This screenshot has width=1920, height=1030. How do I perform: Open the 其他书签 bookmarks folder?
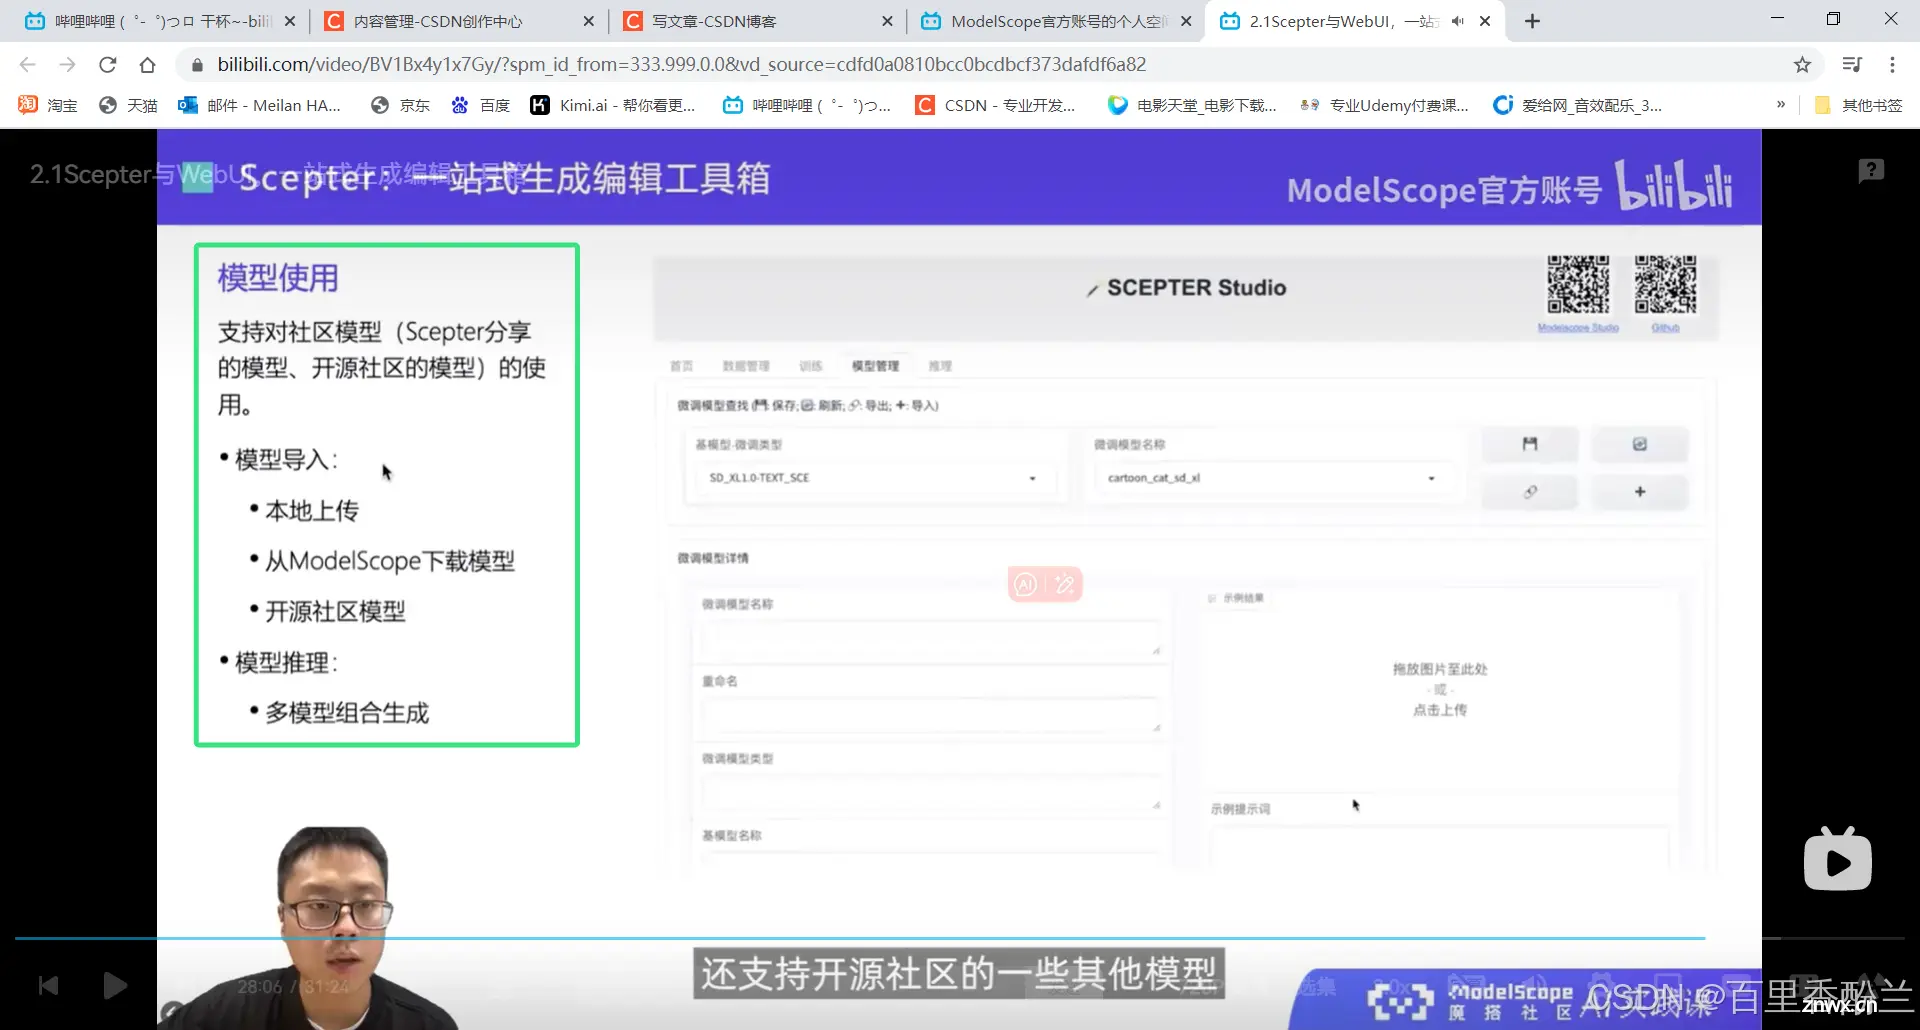[x=1858, y=105]
